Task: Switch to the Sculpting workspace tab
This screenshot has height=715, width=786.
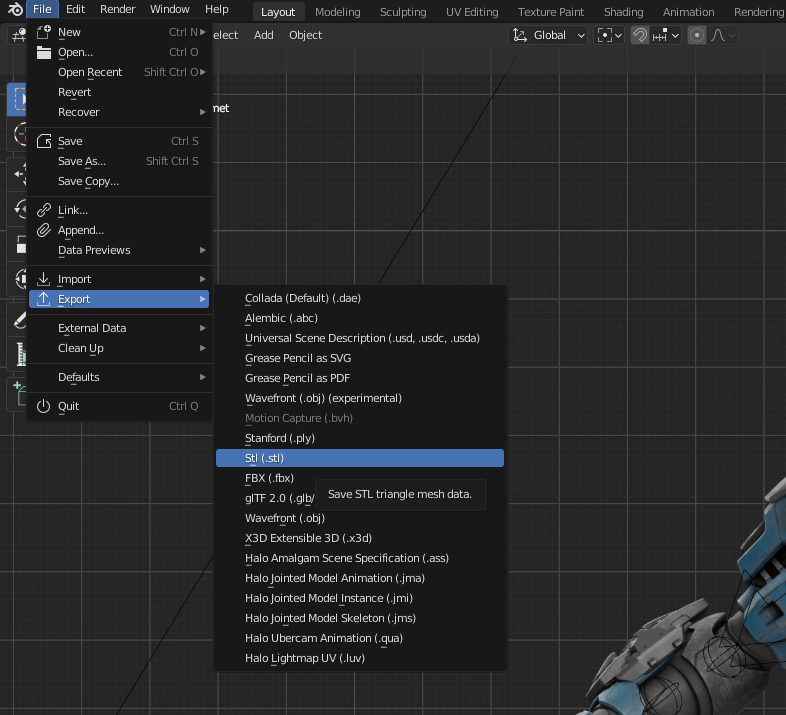Action: [403, 12]
